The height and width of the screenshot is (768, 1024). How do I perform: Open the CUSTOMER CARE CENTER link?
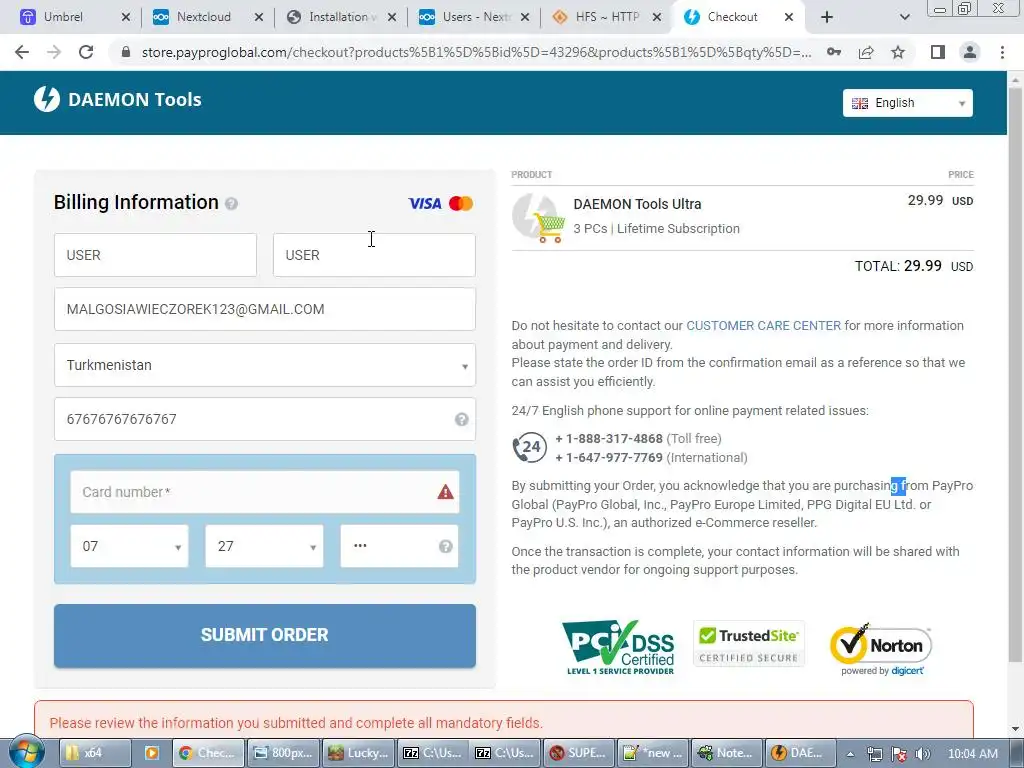[763, 326]
